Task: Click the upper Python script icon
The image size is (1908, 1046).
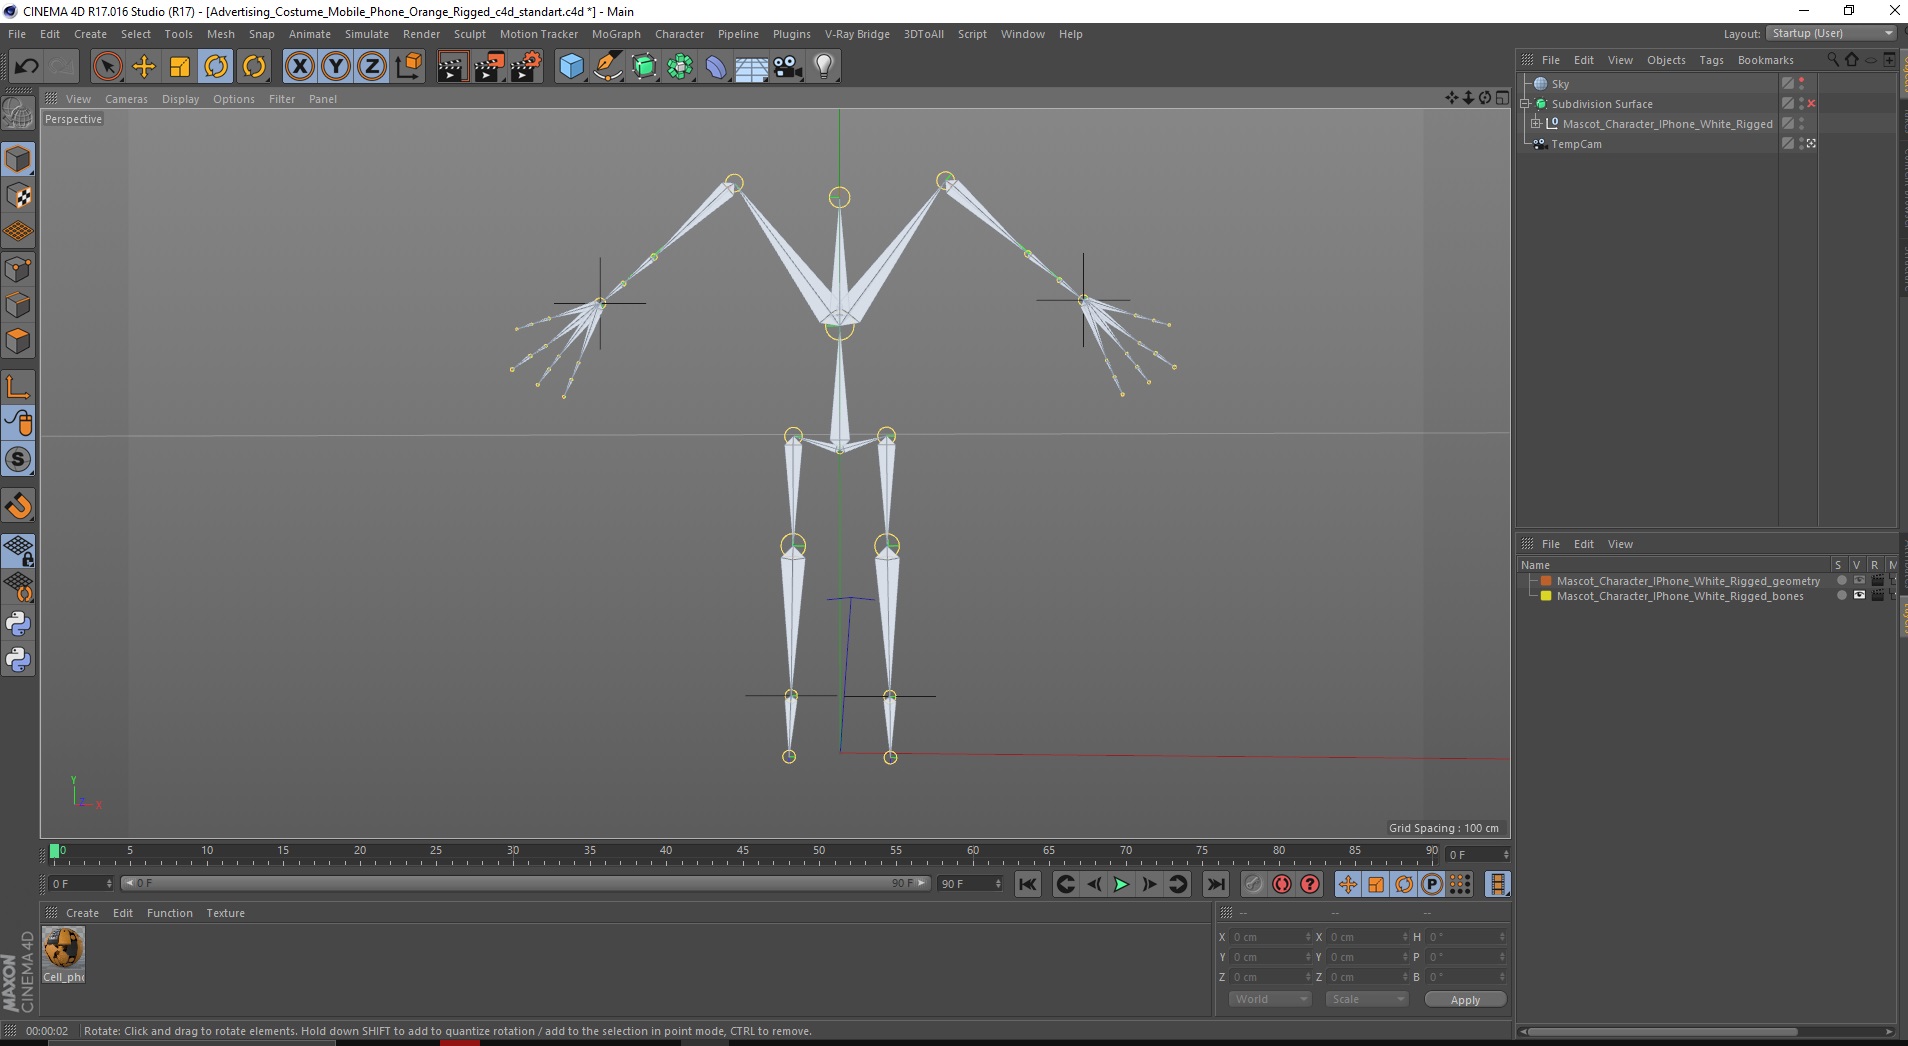Action: click(18, 624)
